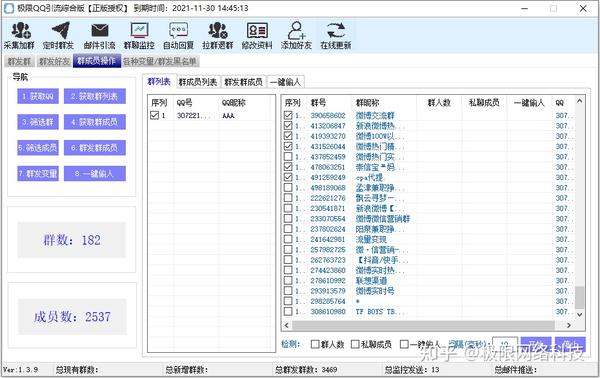
Task: Select the 微博实时号 group name
Action: (x=375, y=291)
